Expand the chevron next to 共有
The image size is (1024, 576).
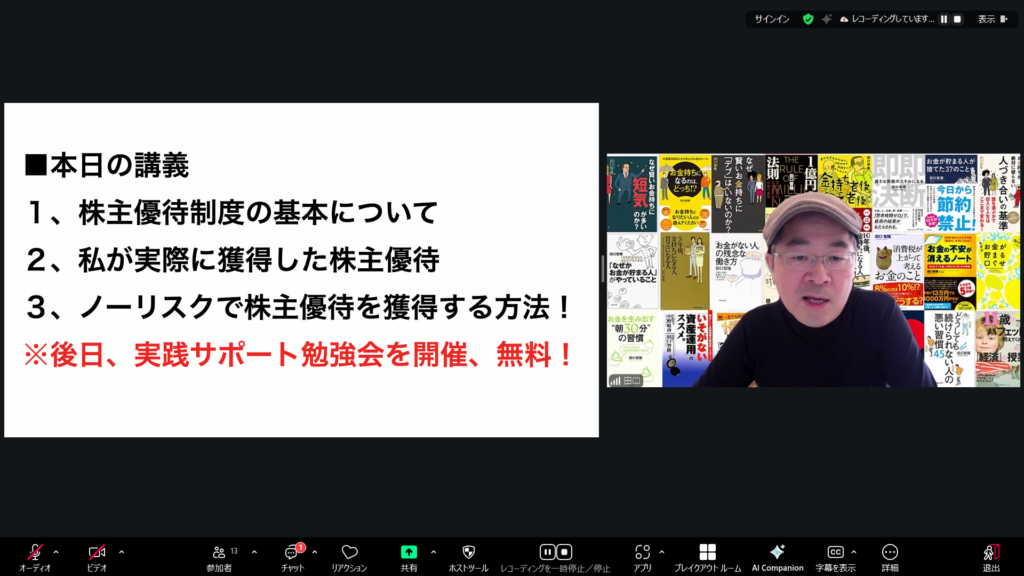pos(433,551)
